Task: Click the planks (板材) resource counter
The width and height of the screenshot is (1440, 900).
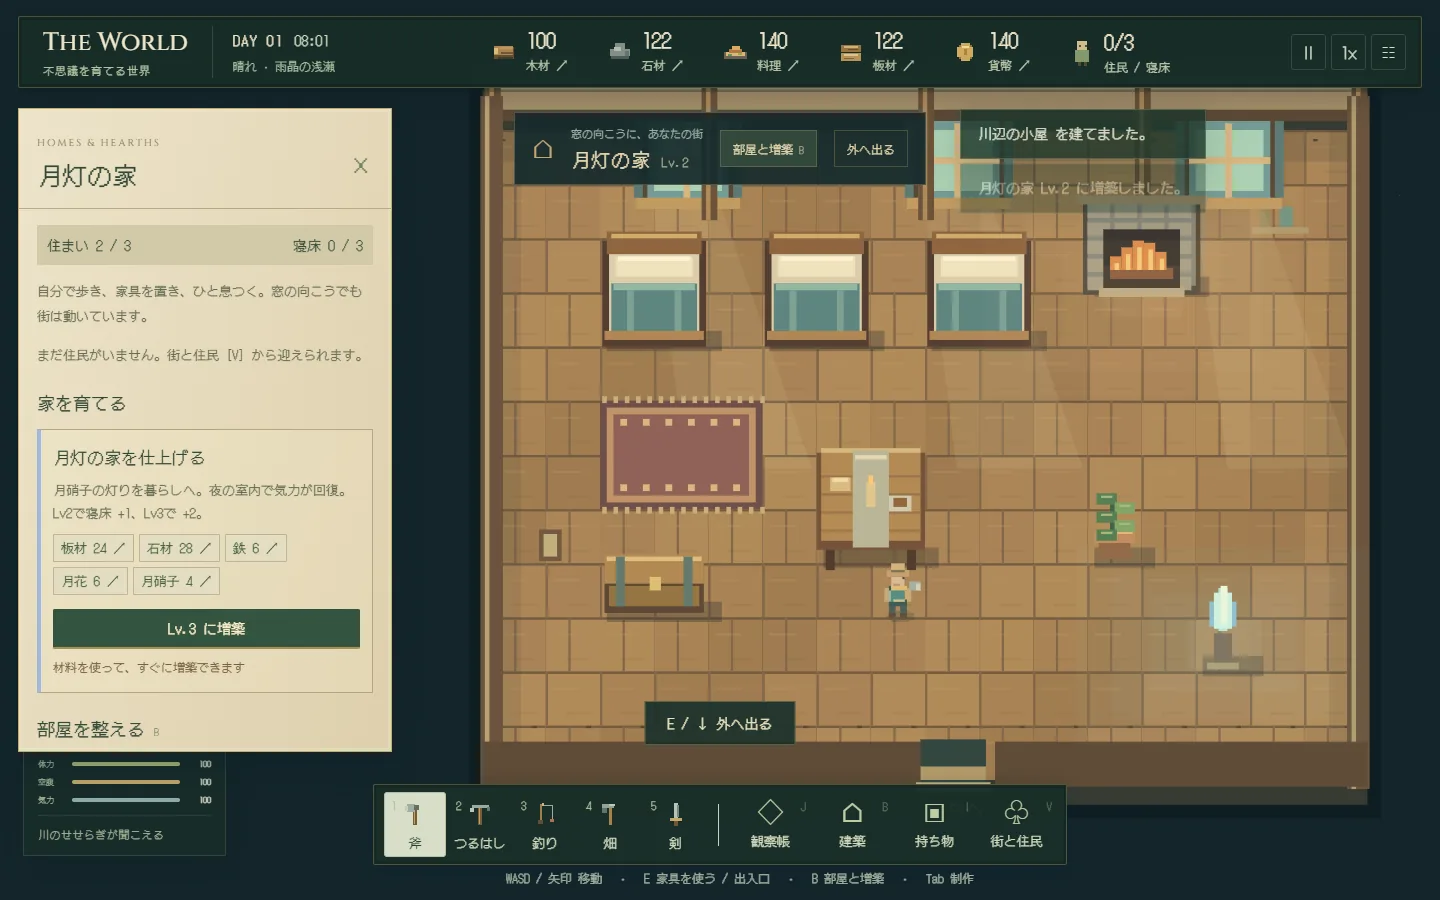Action: [x=878, y=52]
